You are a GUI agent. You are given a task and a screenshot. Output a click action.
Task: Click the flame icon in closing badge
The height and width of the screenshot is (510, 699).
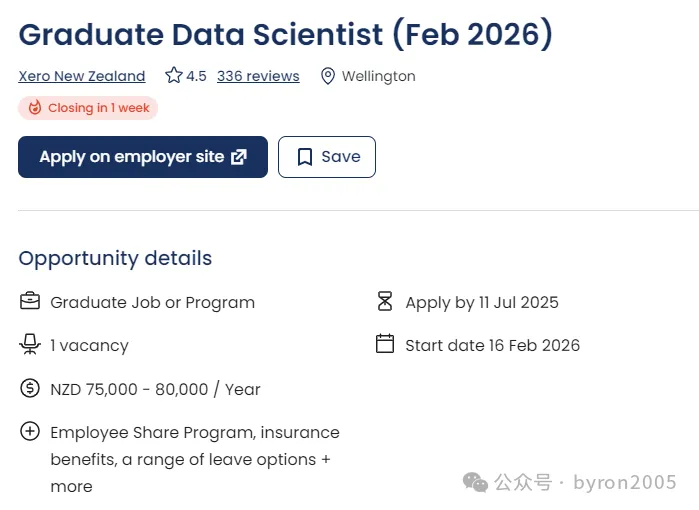pos(35,108)
